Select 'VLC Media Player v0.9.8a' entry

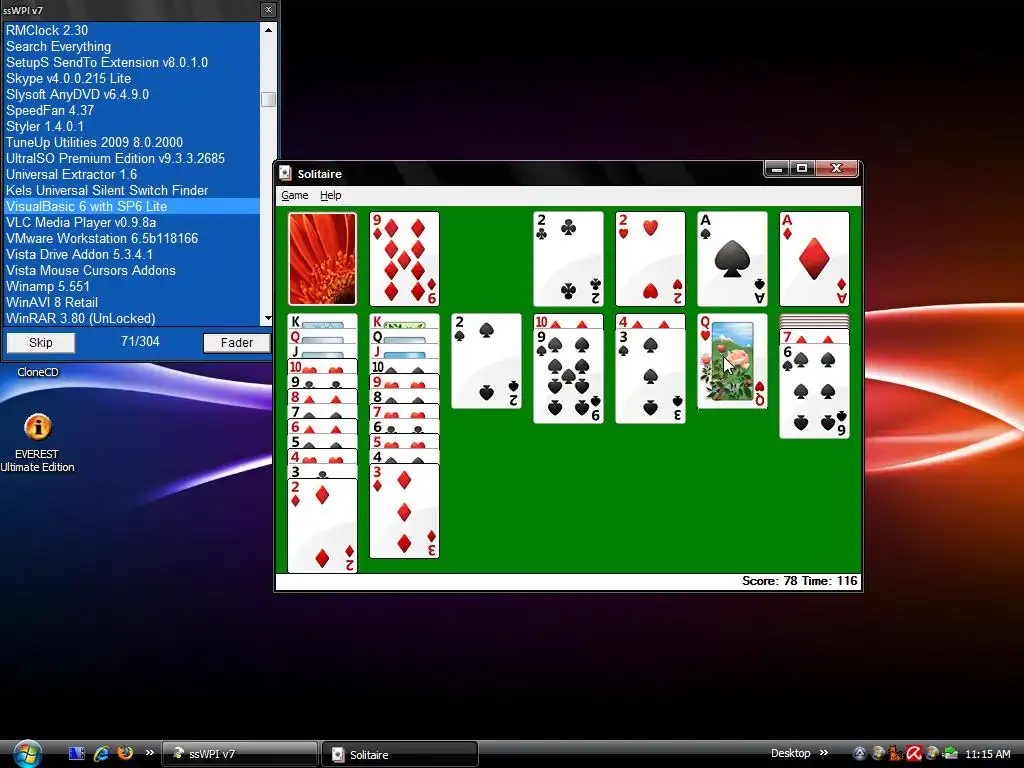point(132,222)
